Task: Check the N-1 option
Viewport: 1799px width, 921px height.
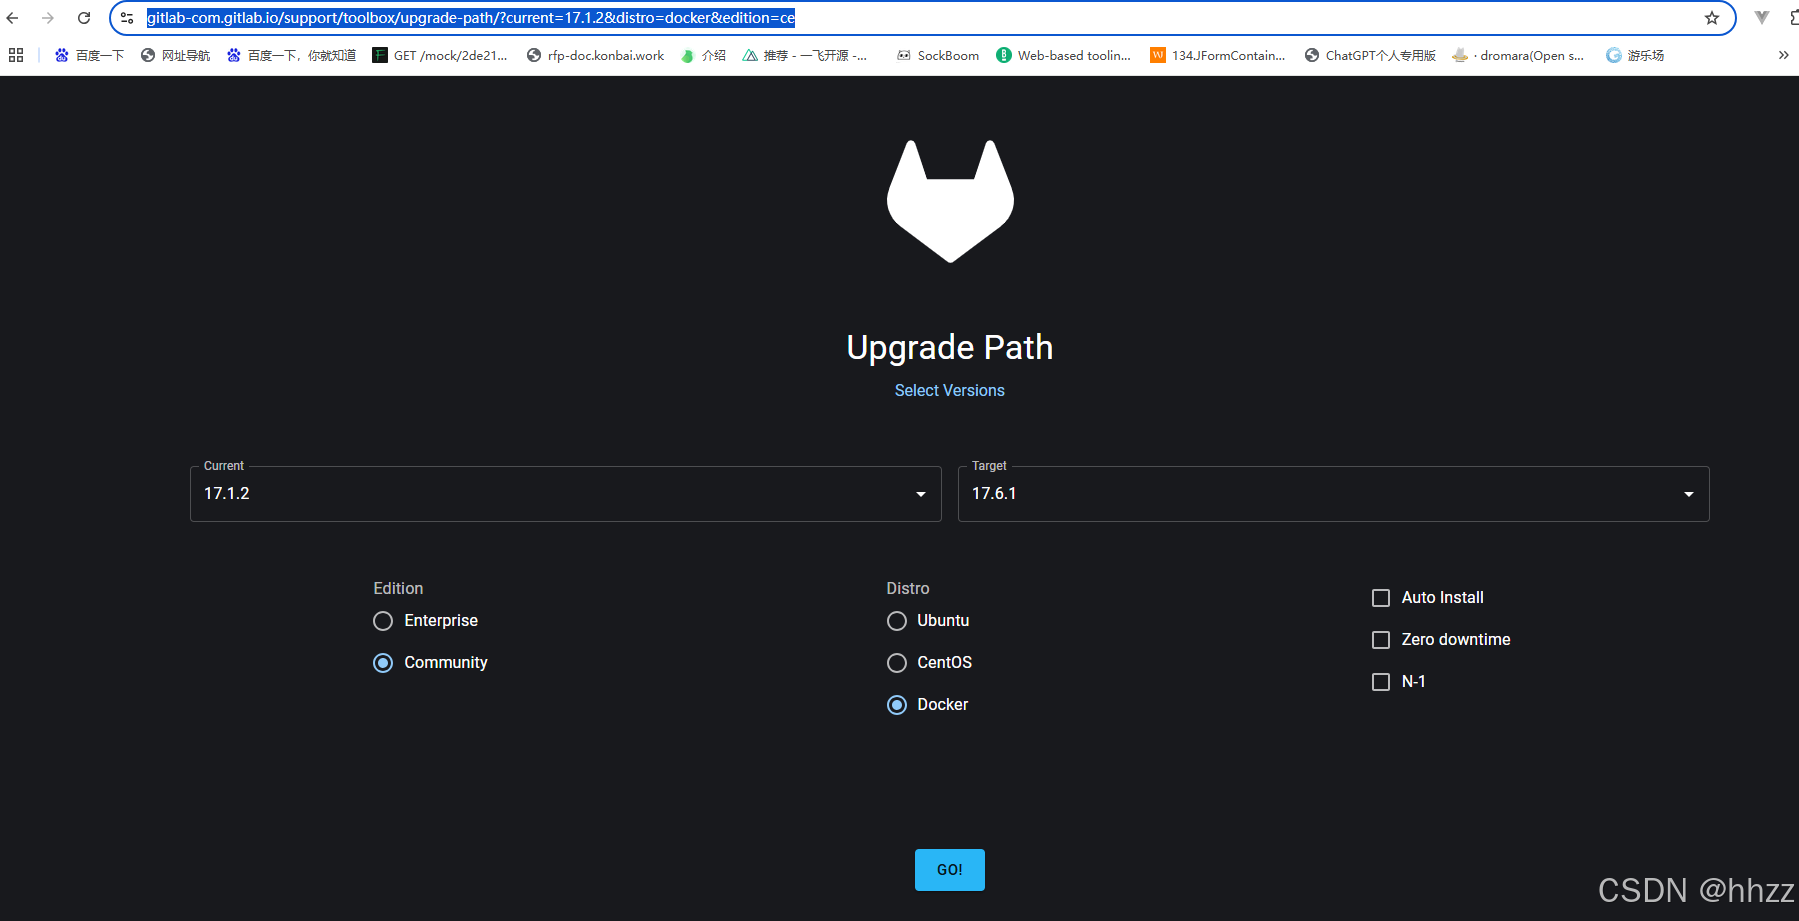Action: (x=1381, y=682)
